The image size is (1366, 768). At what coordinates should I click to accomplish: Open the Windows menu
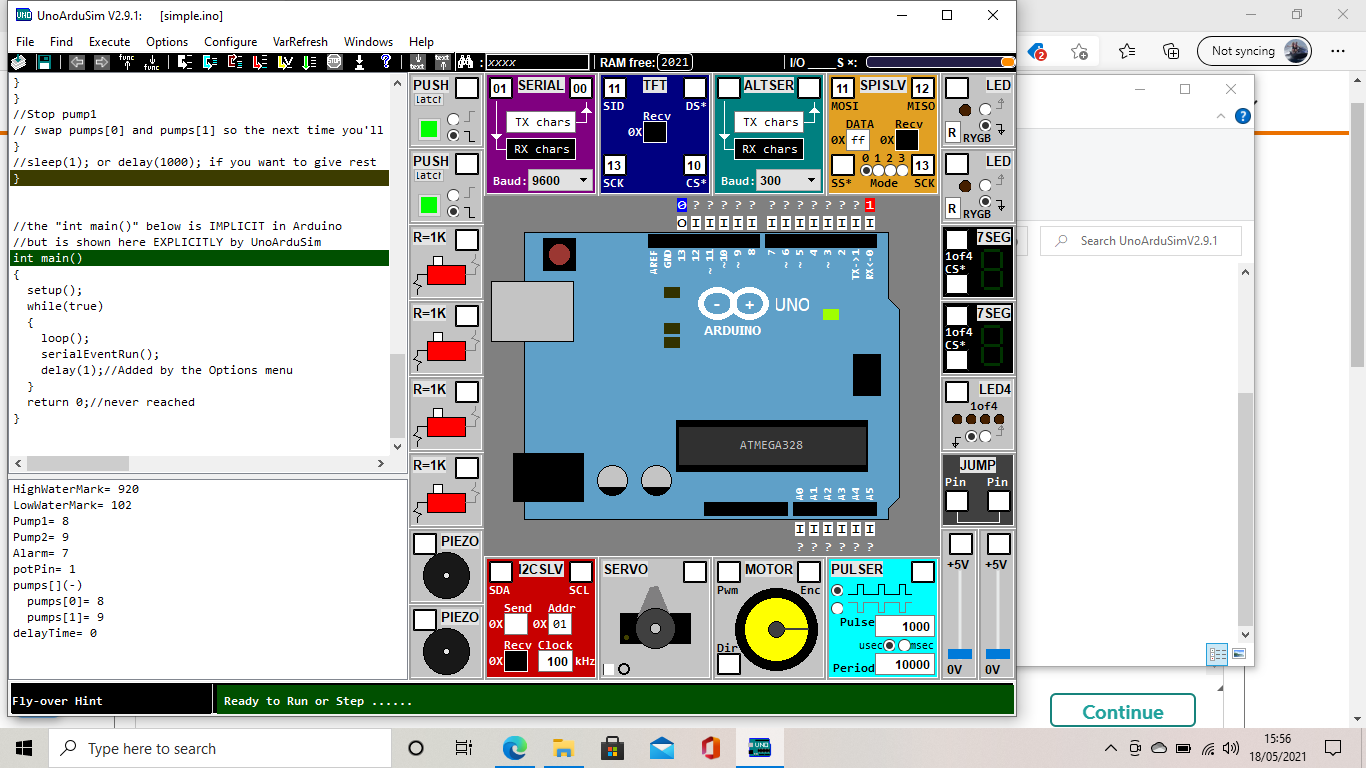368,42
